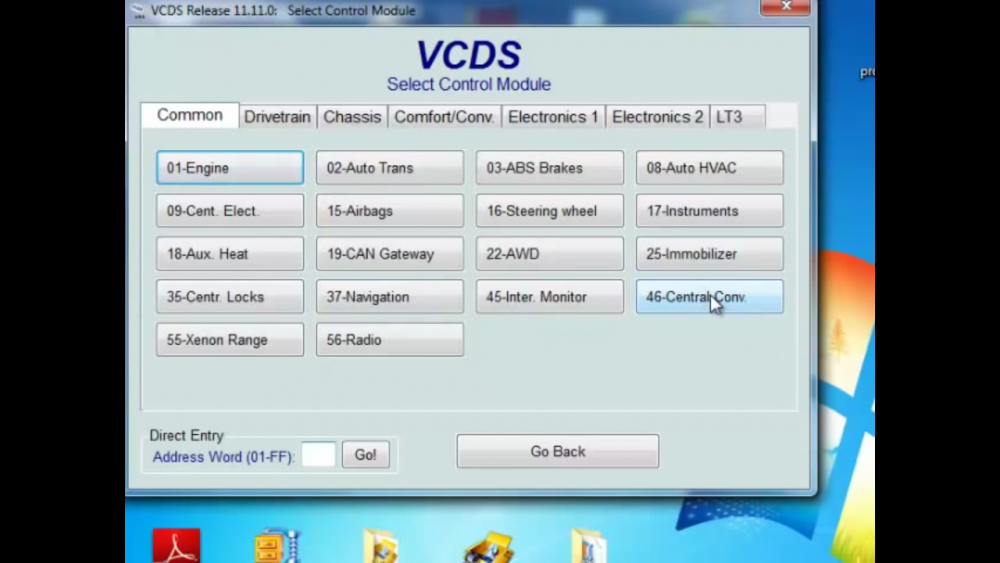Open the Electronics 2 tab
This screenshot has width=1000, height=563.
658,117
